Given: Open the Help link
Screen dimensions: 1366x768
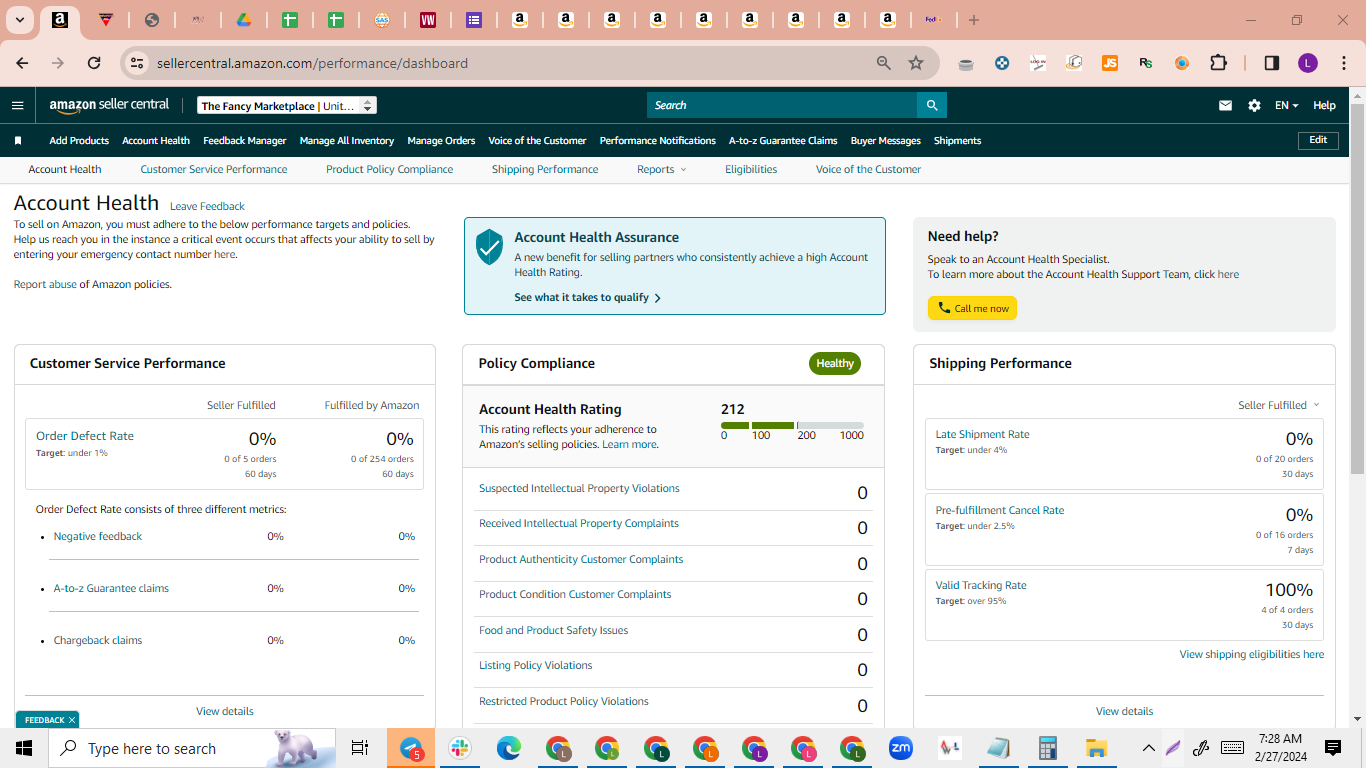Looking at the screenshot, I should [1324, 105].
